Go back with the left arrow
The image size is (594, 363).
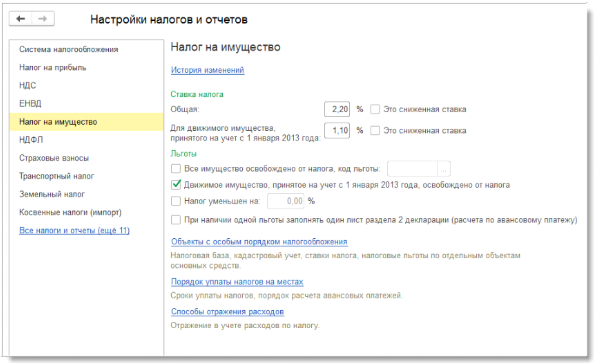[21, 19]
